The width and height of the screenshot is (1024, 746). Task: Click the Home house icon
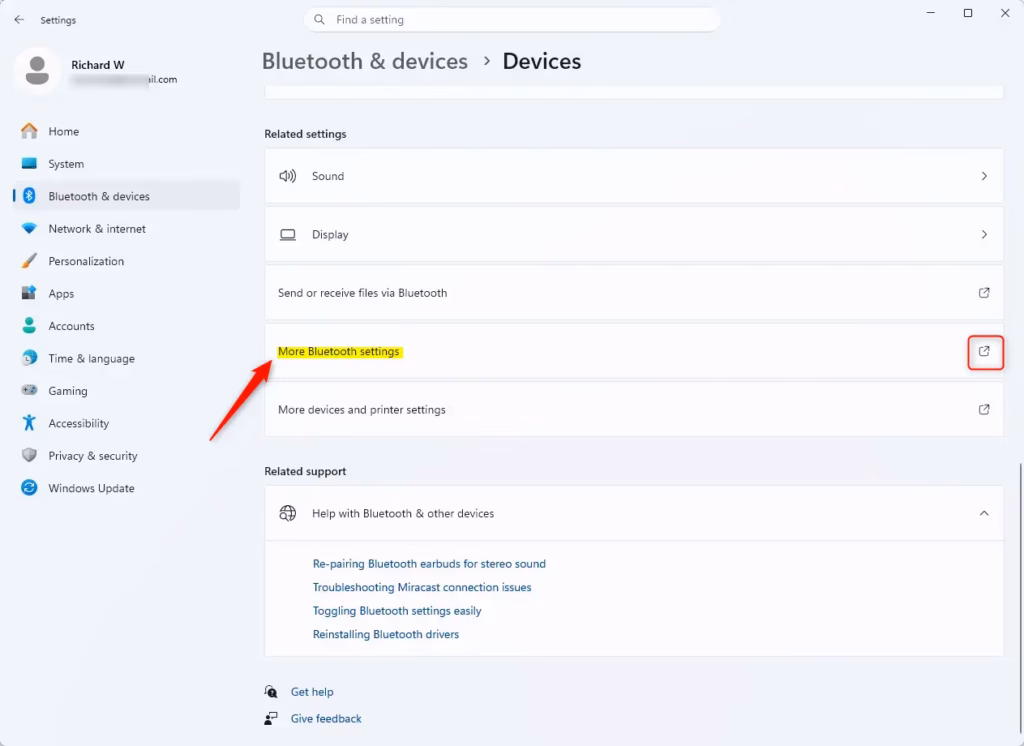29,131
